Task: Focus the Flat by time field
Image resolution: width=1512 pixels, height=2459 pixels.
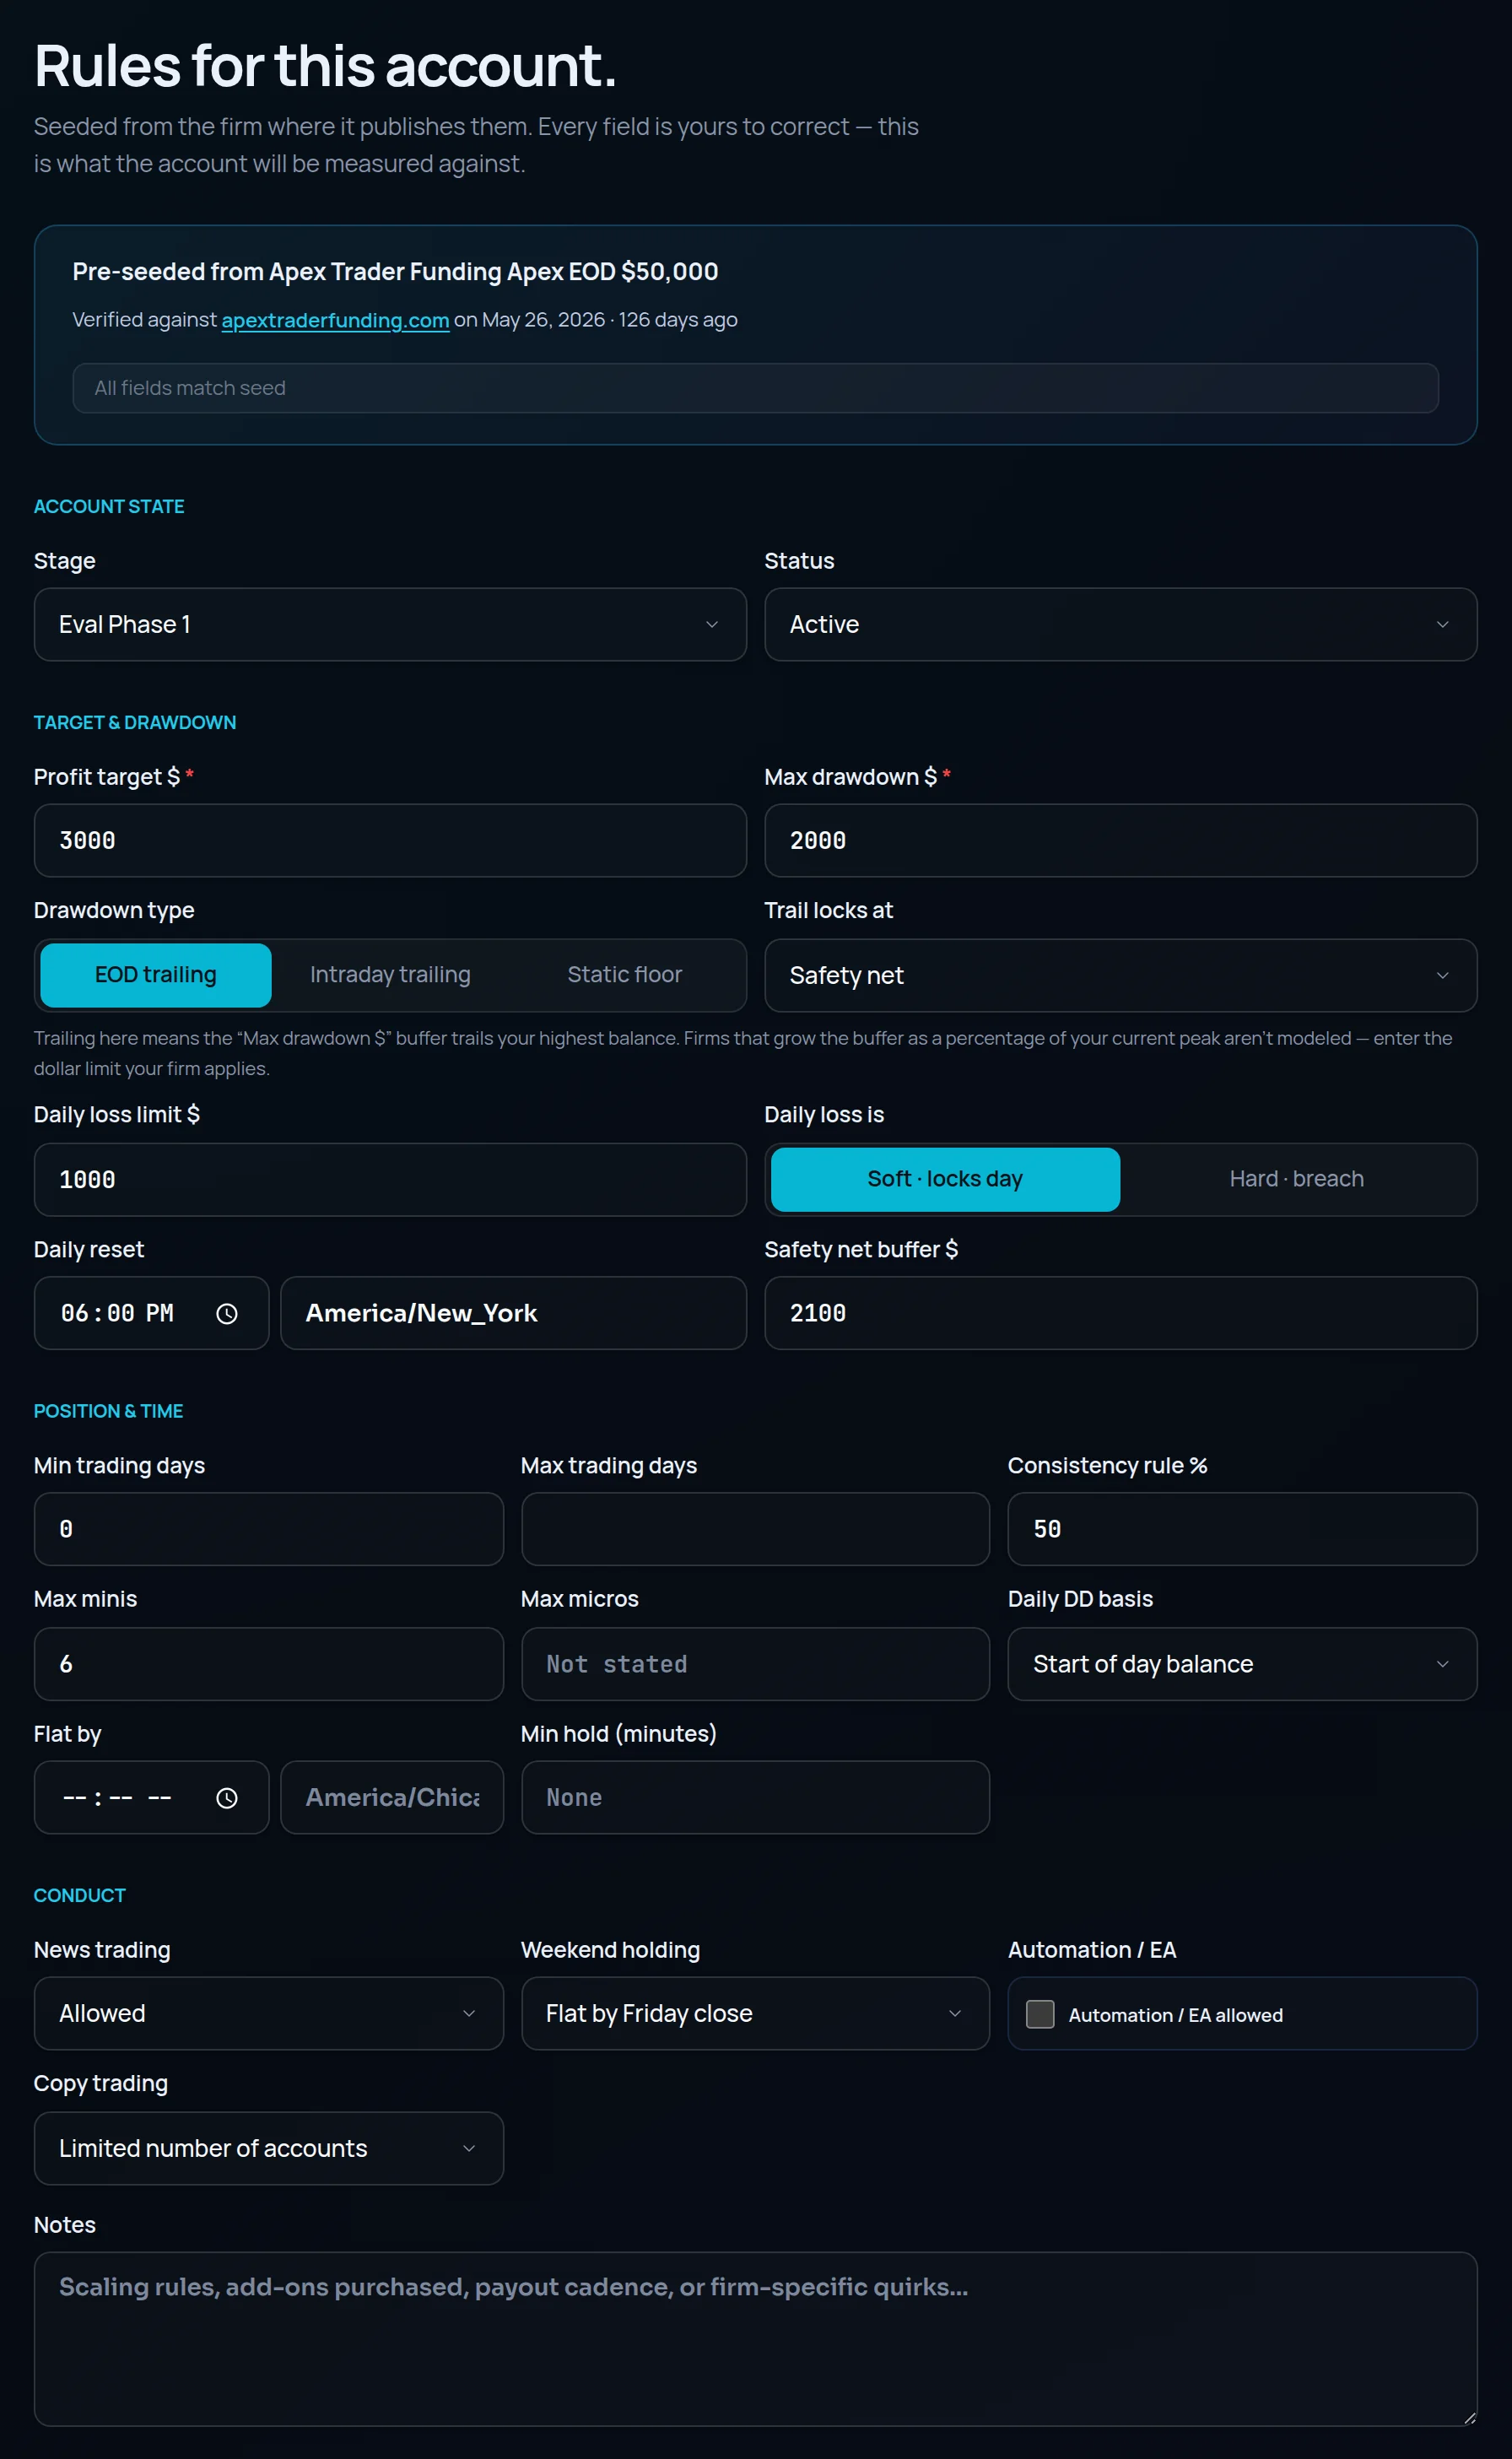Action: coord(151,1797)
